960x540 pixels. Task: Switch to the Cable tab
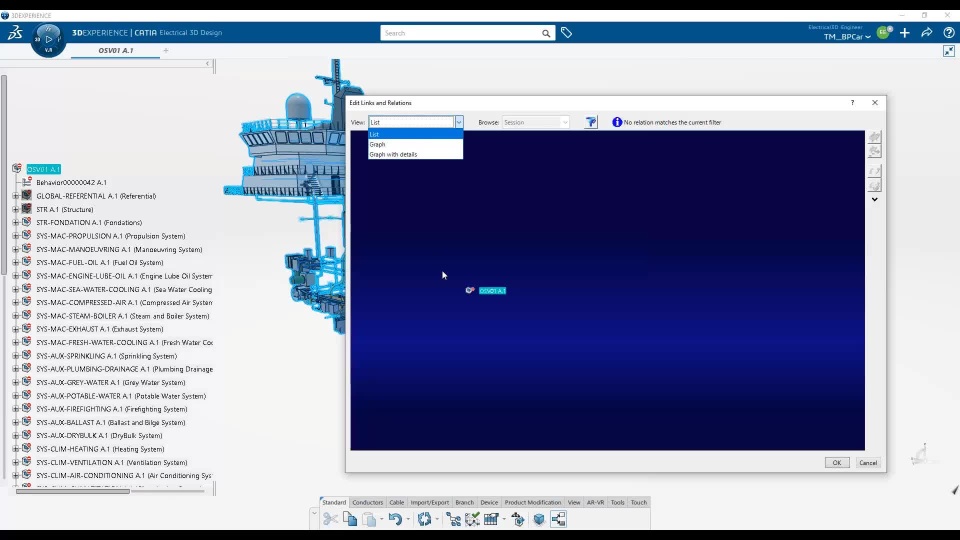pos(397,502)
